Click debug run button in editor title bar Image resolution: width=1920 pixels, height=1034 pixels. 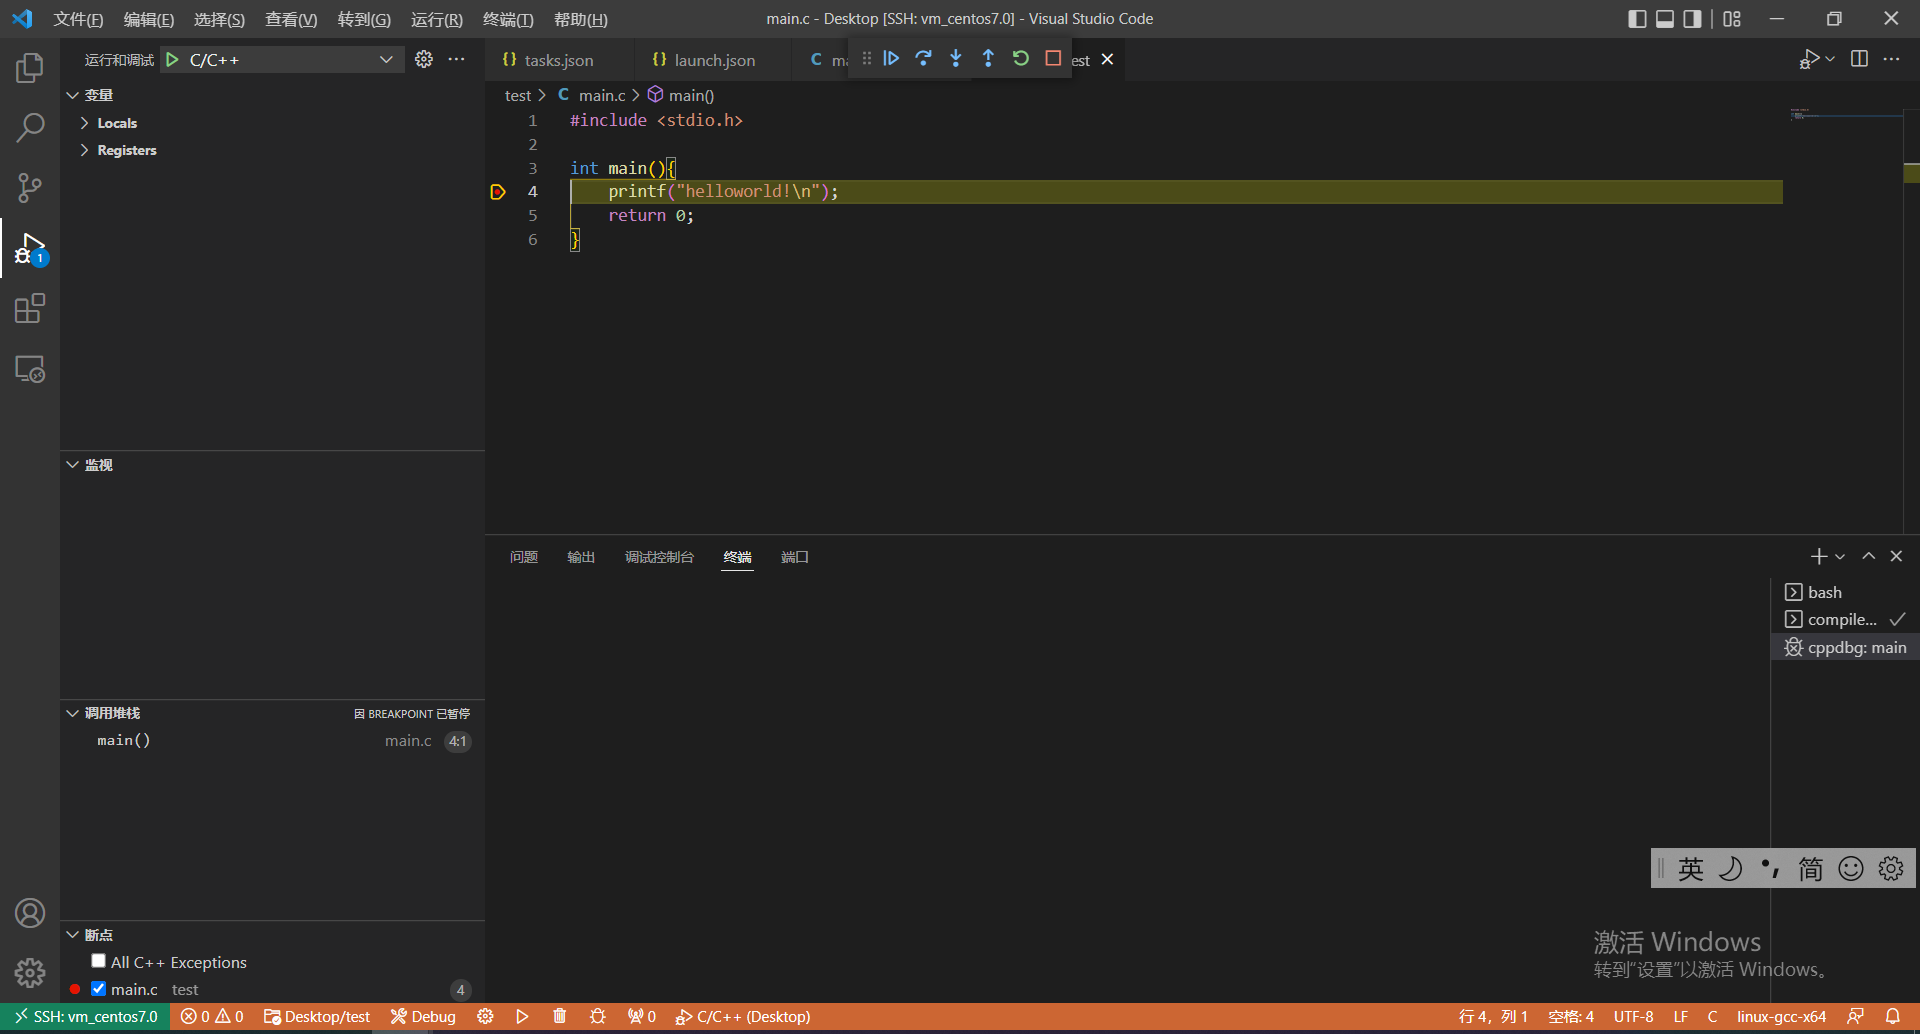point(1809,59)
